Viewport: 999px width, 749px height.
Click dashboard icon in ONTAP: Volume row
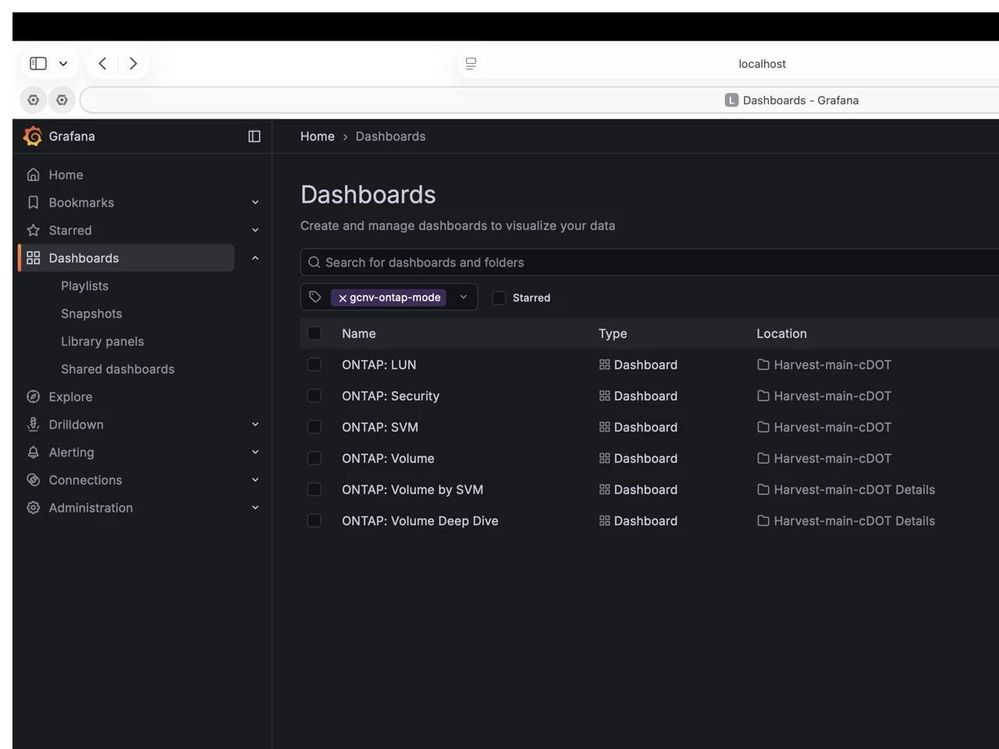[605, 458]
